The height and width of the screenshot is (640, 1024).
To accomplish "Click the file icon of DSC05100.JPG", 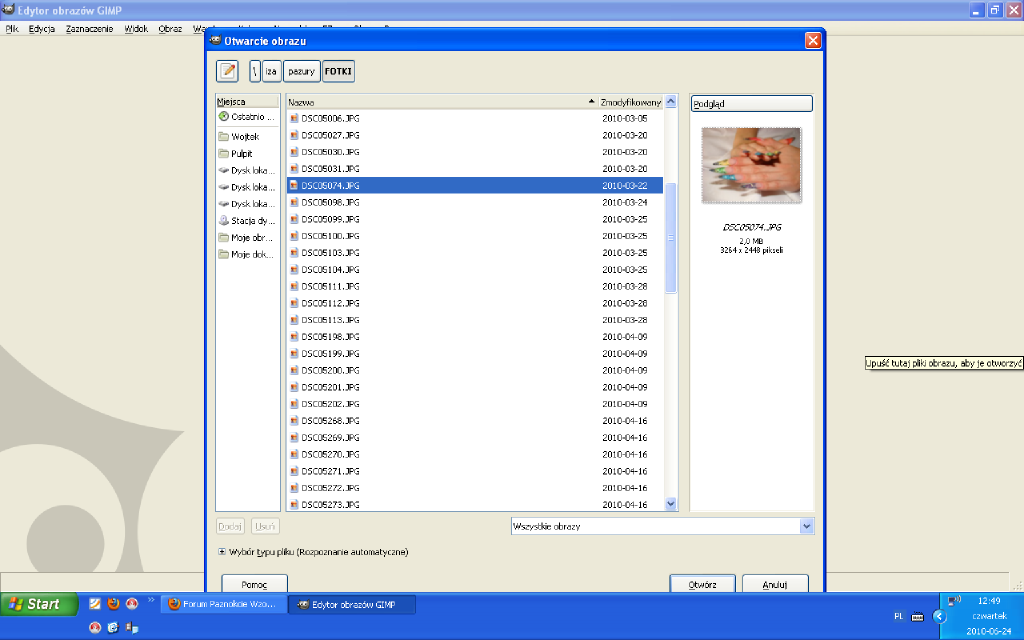I will [x=294, y=236].
